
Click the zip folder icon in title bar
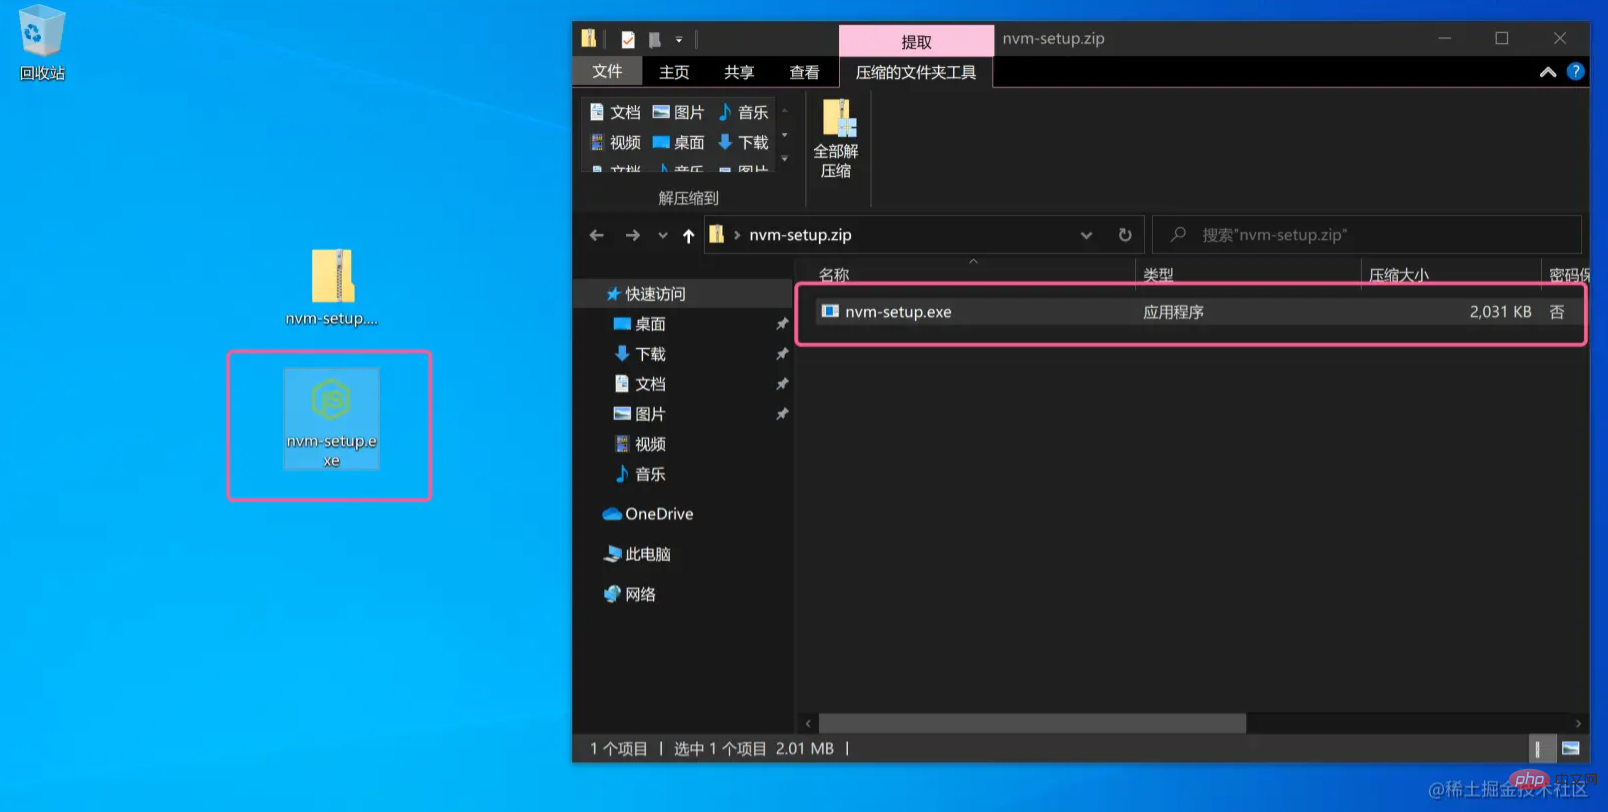[589, 39]
